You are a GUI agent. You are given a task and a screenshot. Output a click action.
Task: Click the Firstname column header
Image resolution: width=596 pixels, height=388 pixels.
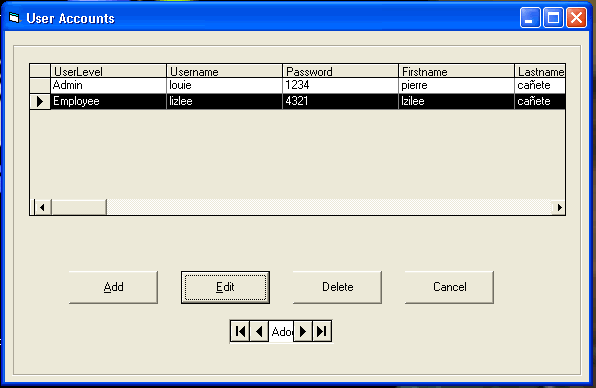point(457,71)
